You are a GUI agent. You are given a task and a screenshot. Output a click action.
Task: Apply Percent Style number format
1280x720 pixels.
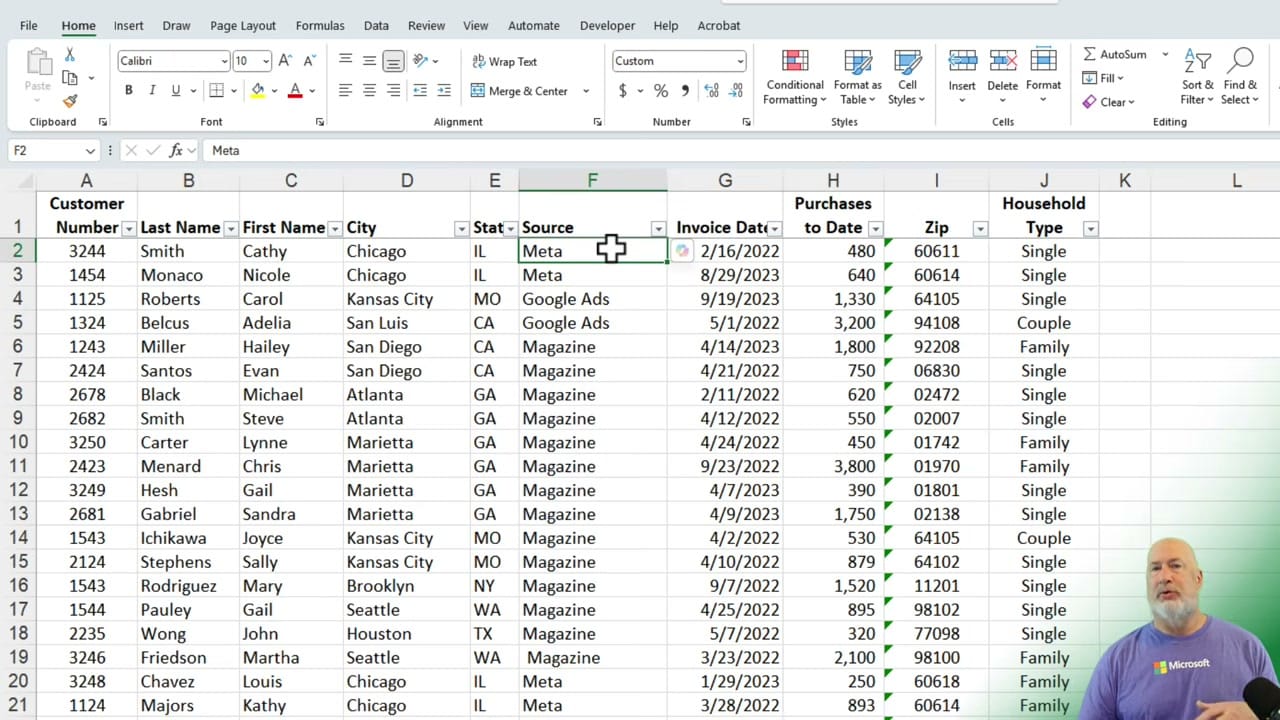pos(659,90)
